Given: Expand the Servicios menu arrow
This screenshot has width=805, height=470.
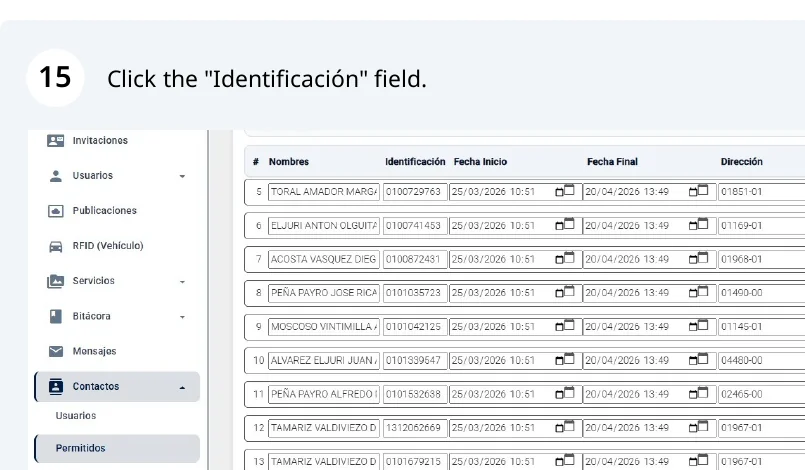Looking at the screenshot, I should point(182,282).
